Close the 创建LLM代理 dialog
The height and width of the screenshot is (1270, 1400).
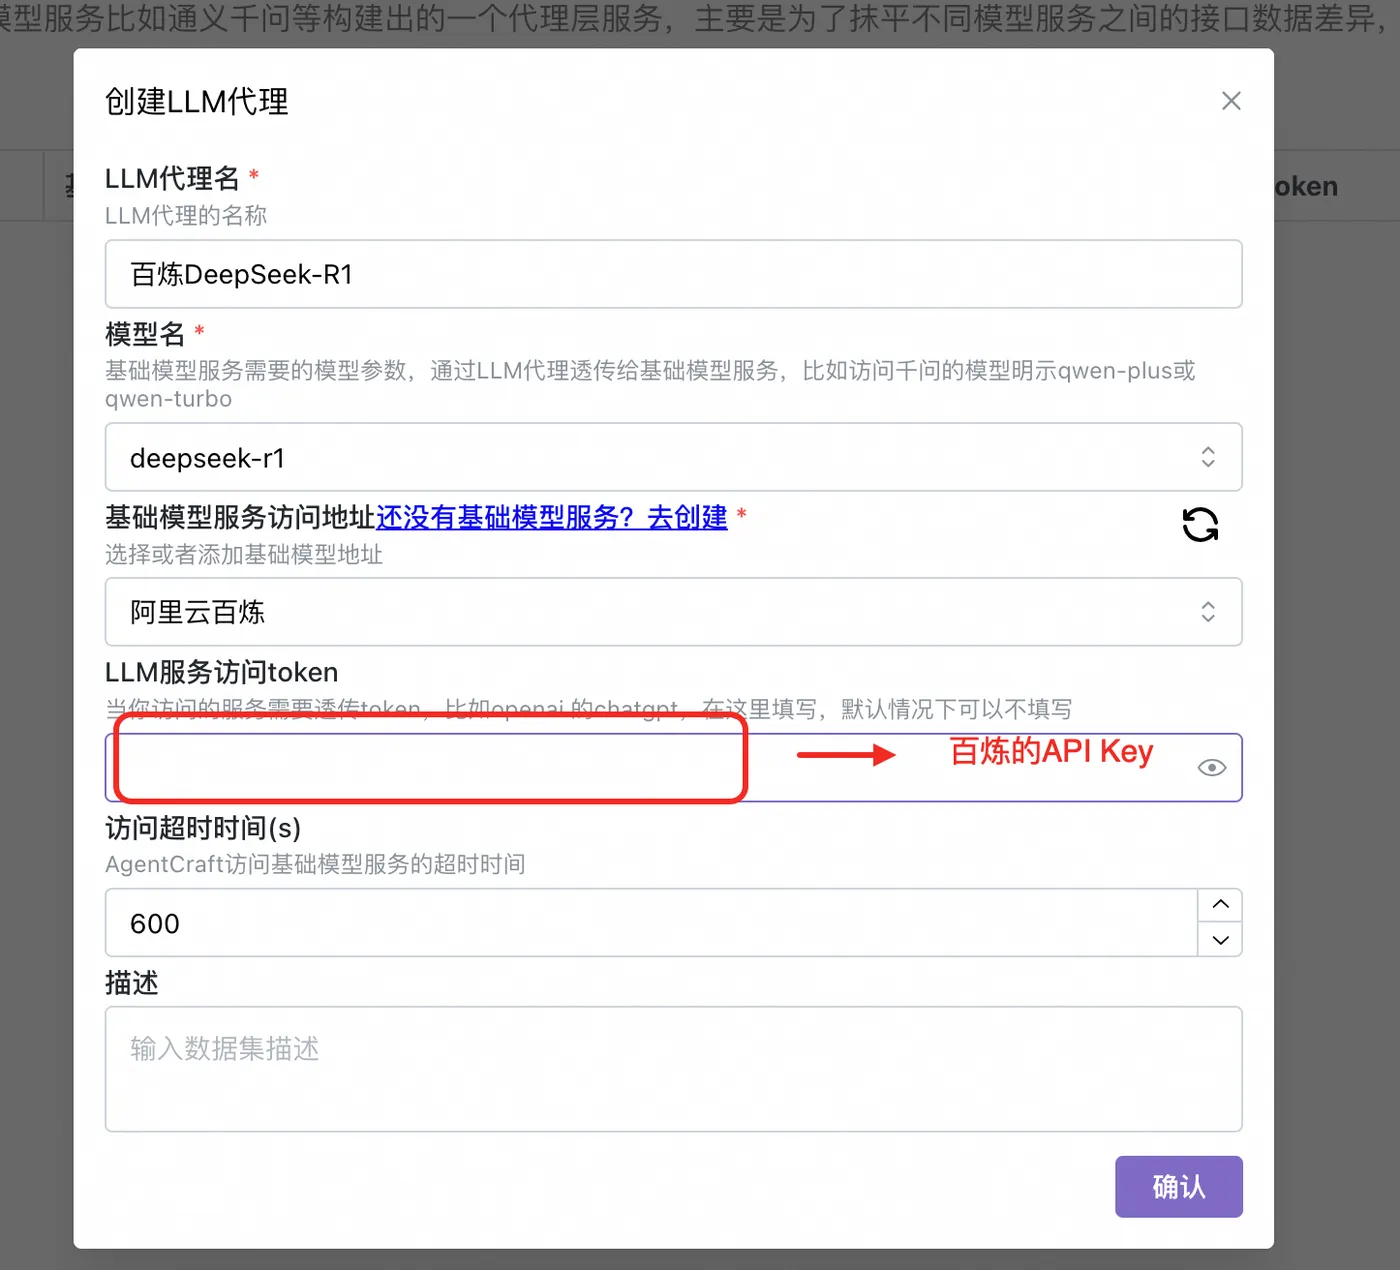1231,101
